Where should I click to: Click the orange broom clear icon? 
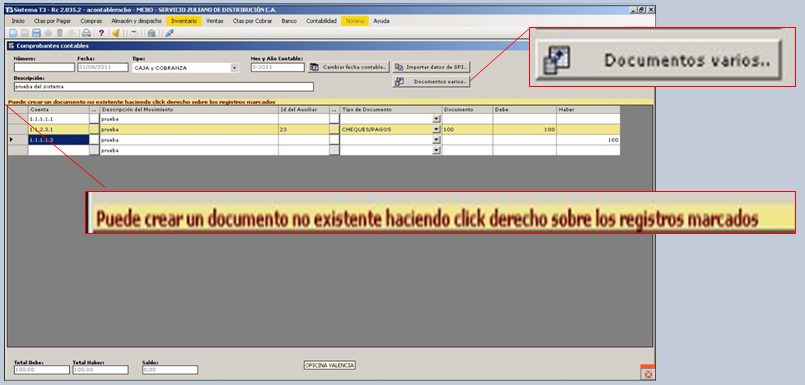pyautogui.click(x=116, y=33)
